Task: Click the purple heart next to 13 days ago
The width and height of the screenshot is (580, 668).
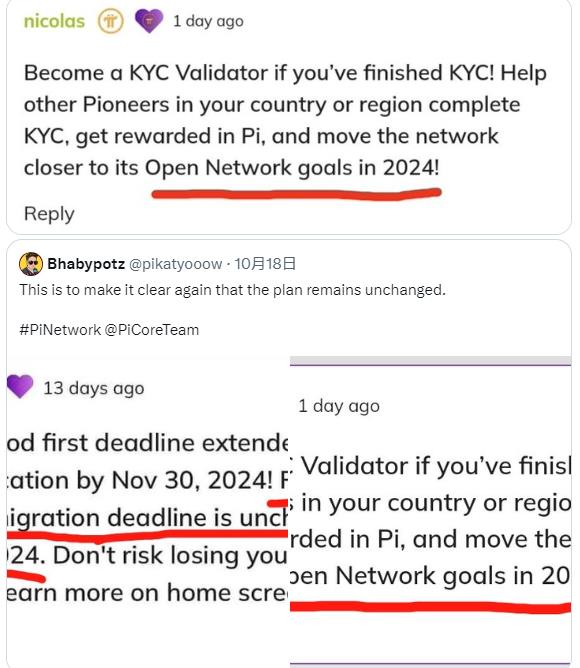Action: click(20, 386)
